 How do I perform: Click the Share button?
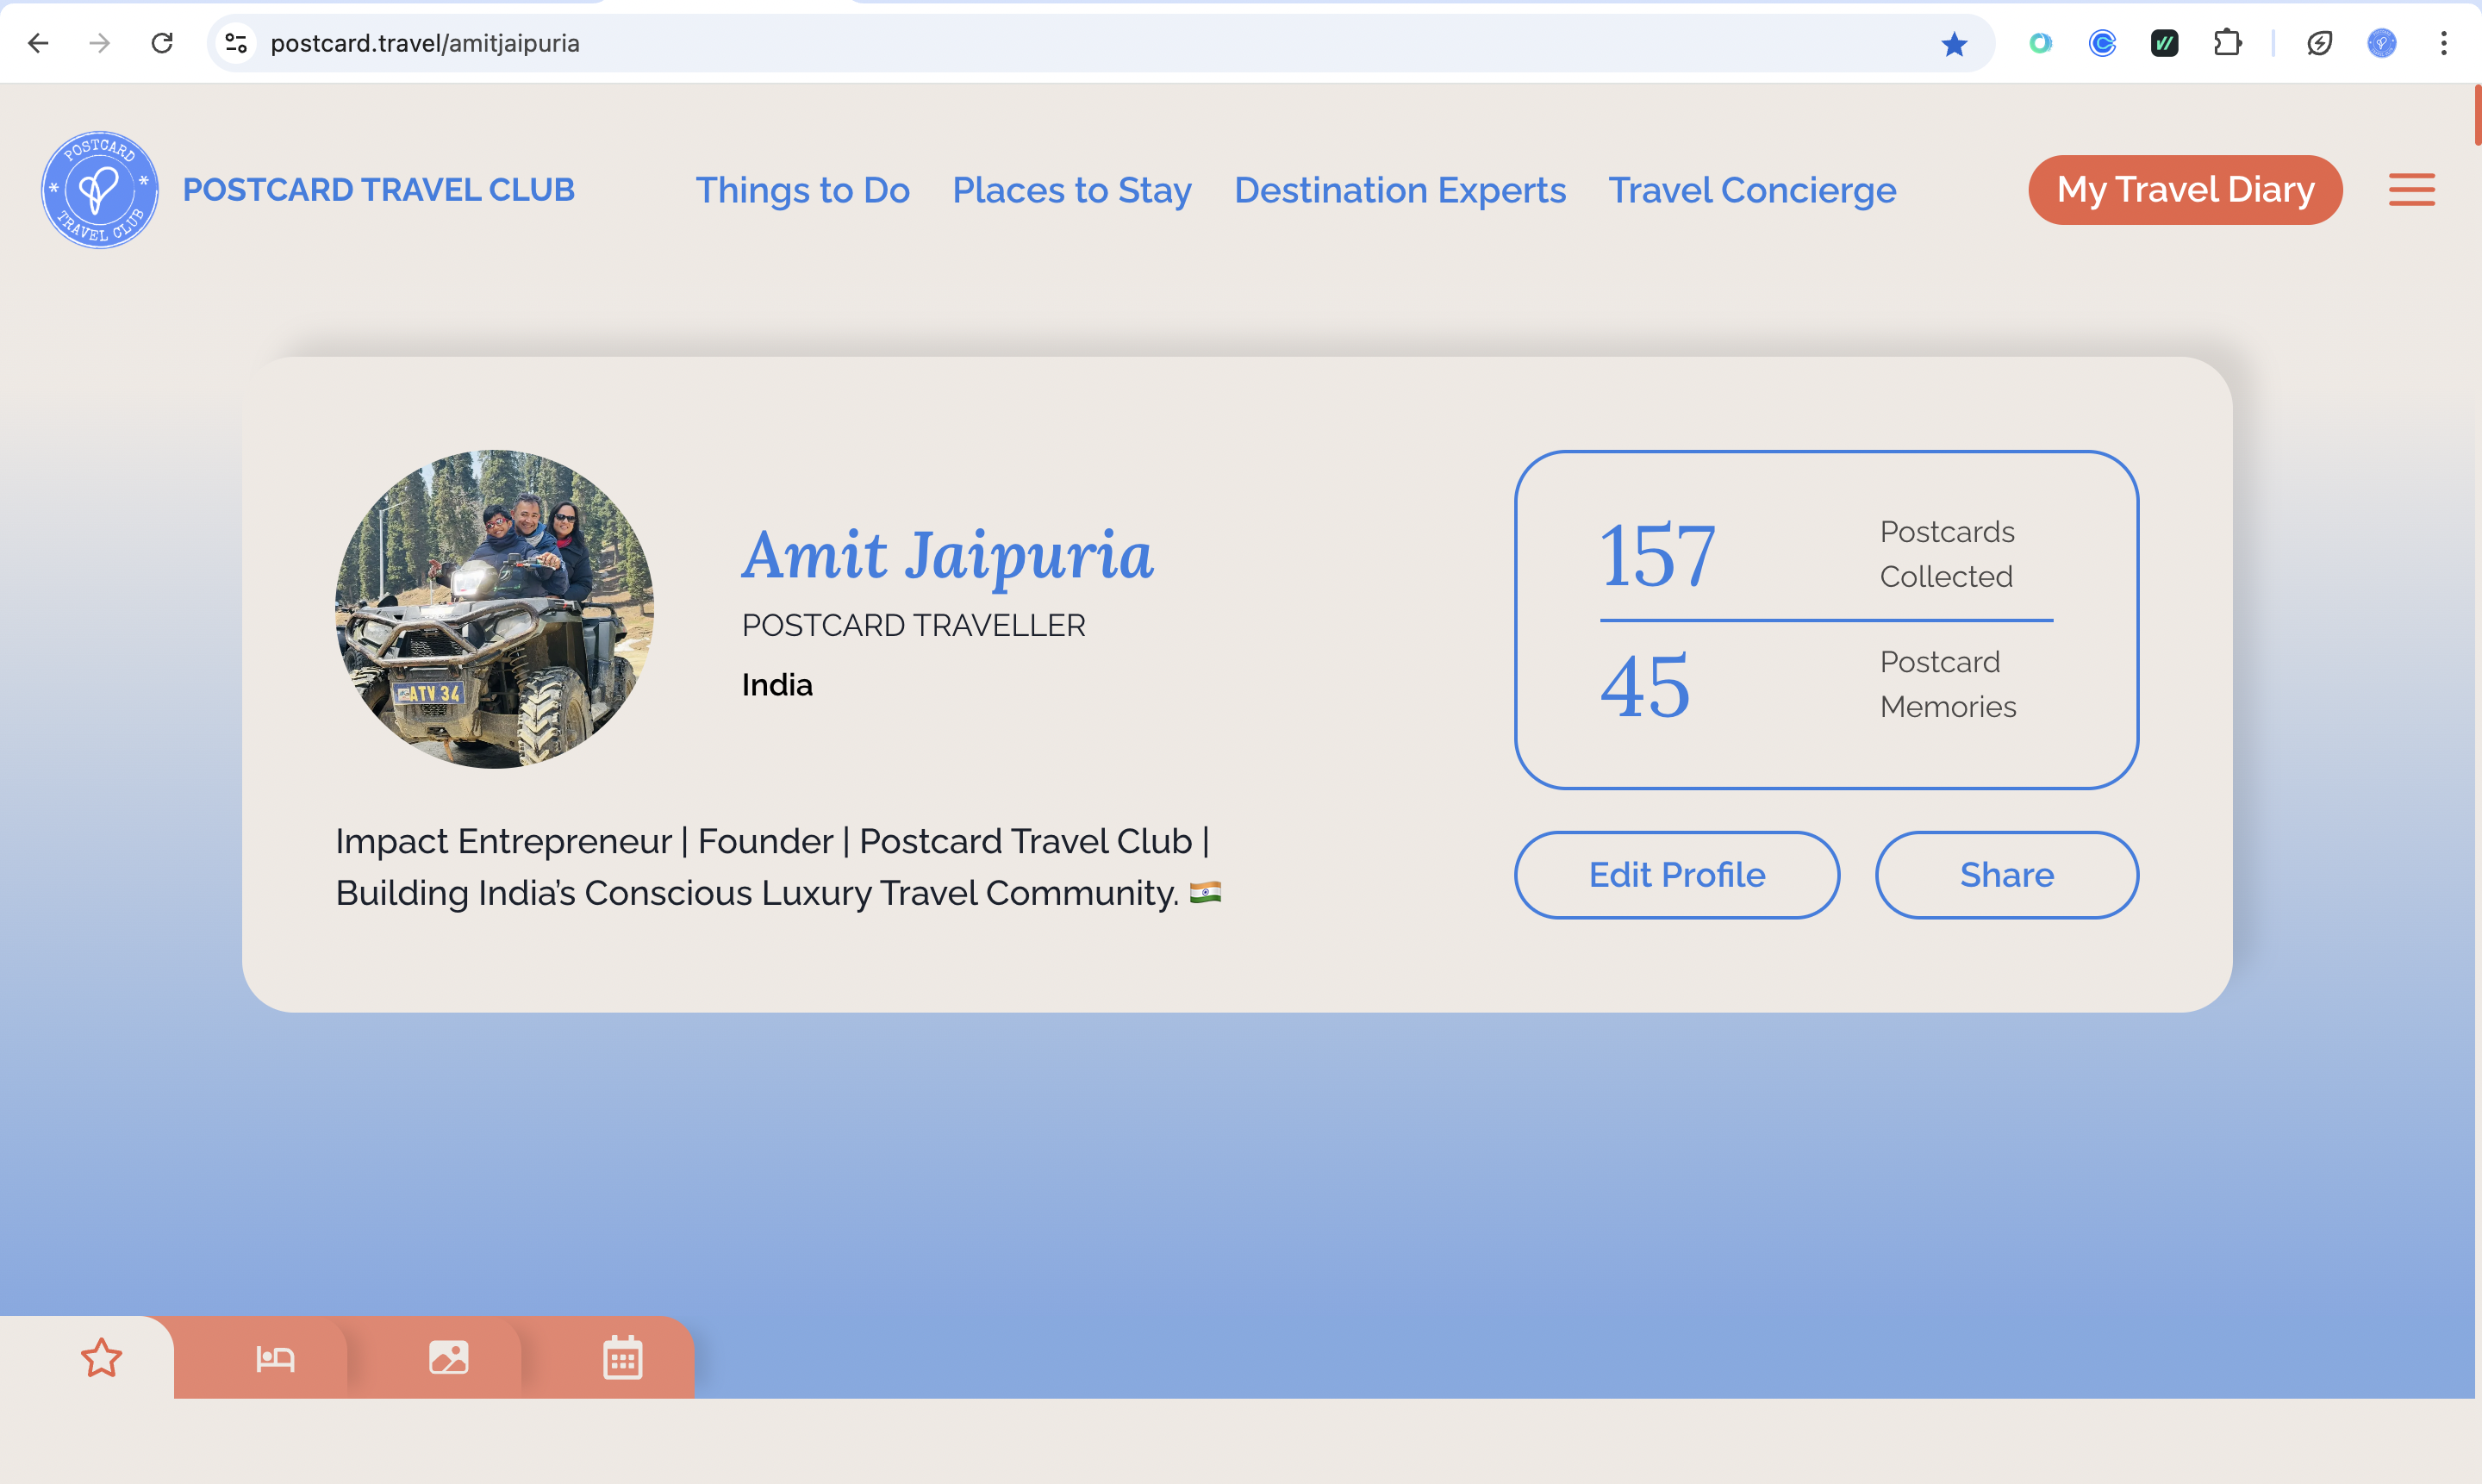click(x=2006, y=874)
